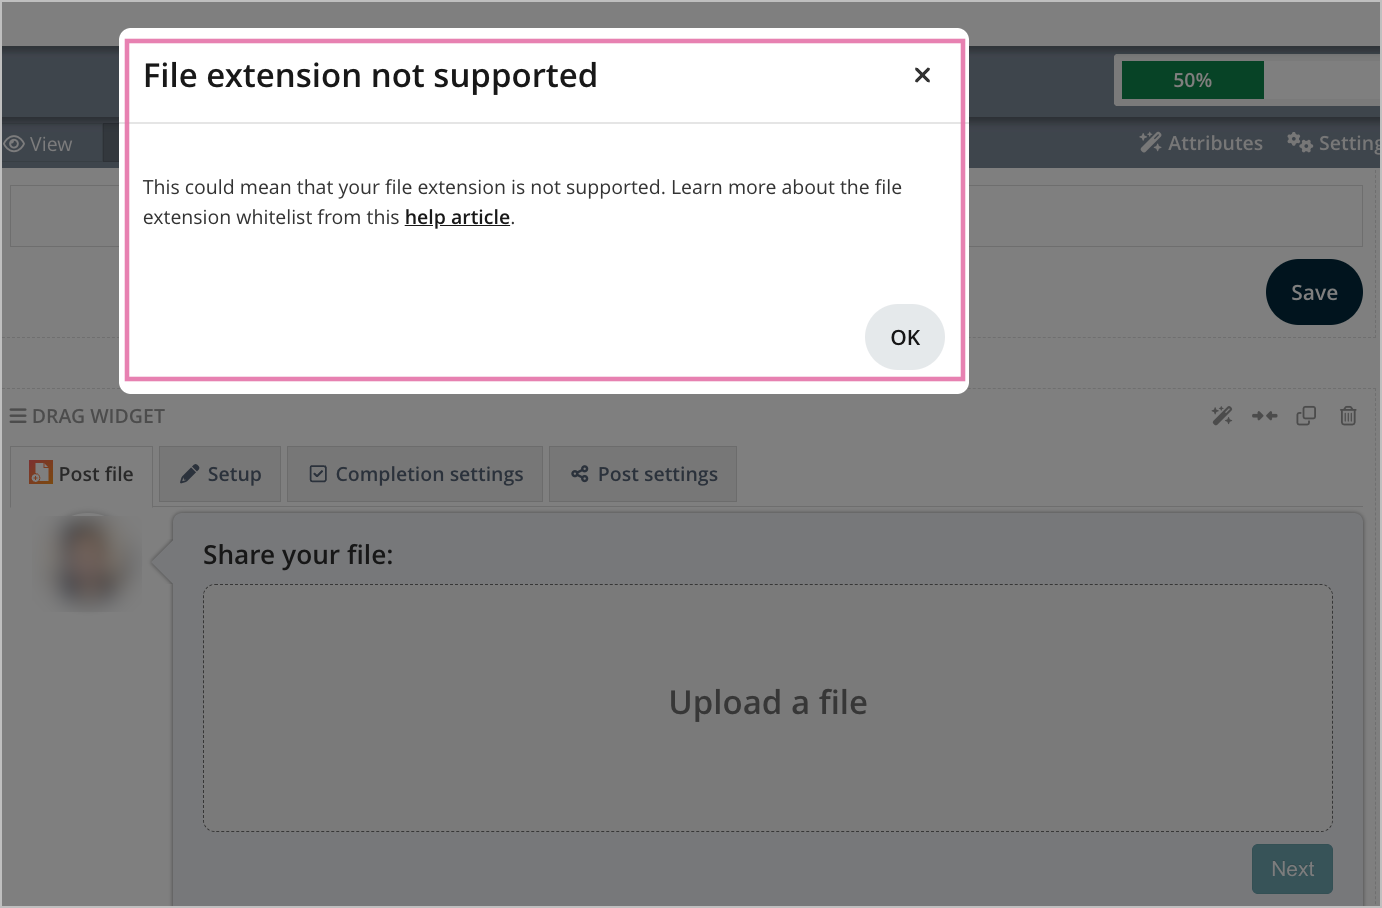Click the magic wand widget attributes icon
Viewport: 1382px width, 908px height.
[1222, 416]
